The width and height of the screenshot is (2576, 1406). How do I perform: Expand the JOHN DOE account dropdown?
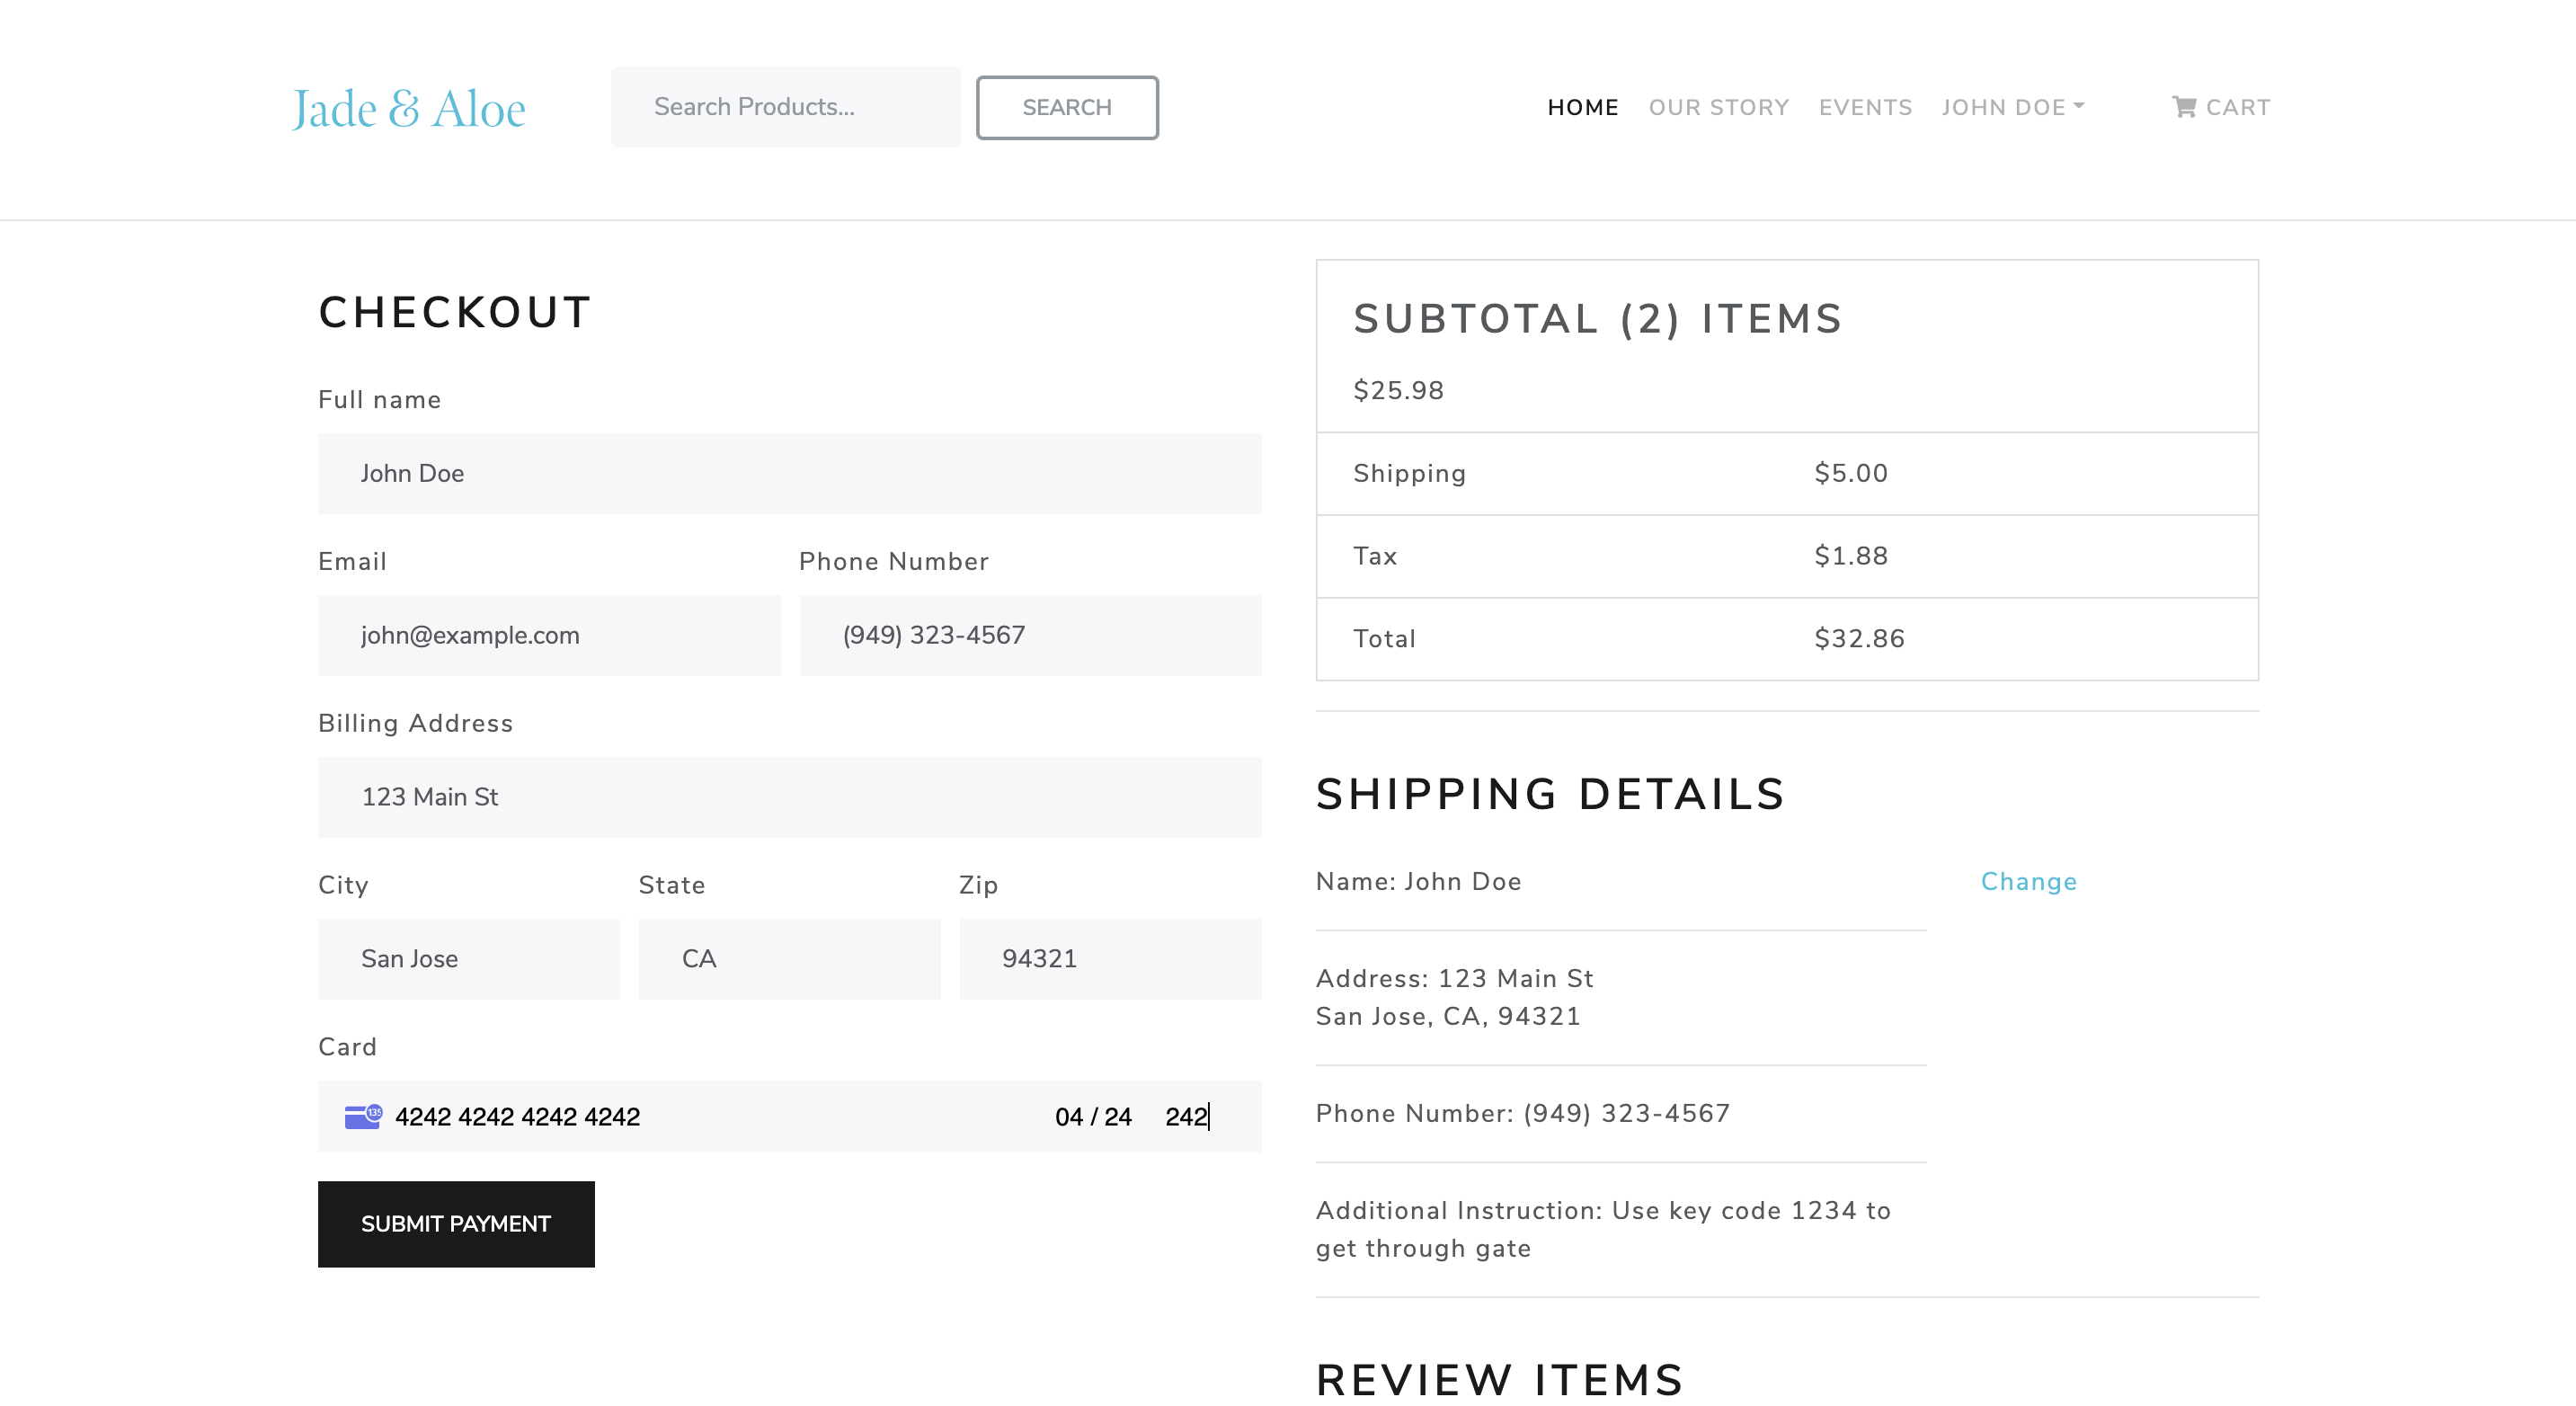[x=2013, y=107]
